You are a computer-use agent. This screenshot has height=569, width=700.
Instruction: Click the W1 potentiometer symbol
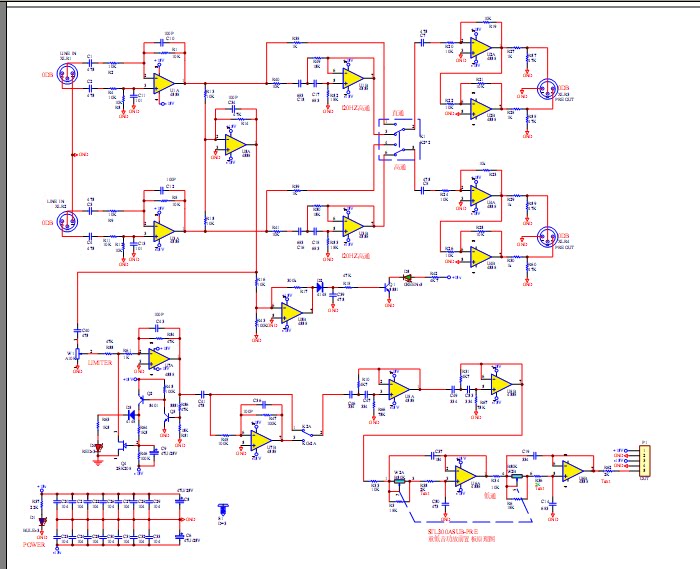(x=78, y=353)
